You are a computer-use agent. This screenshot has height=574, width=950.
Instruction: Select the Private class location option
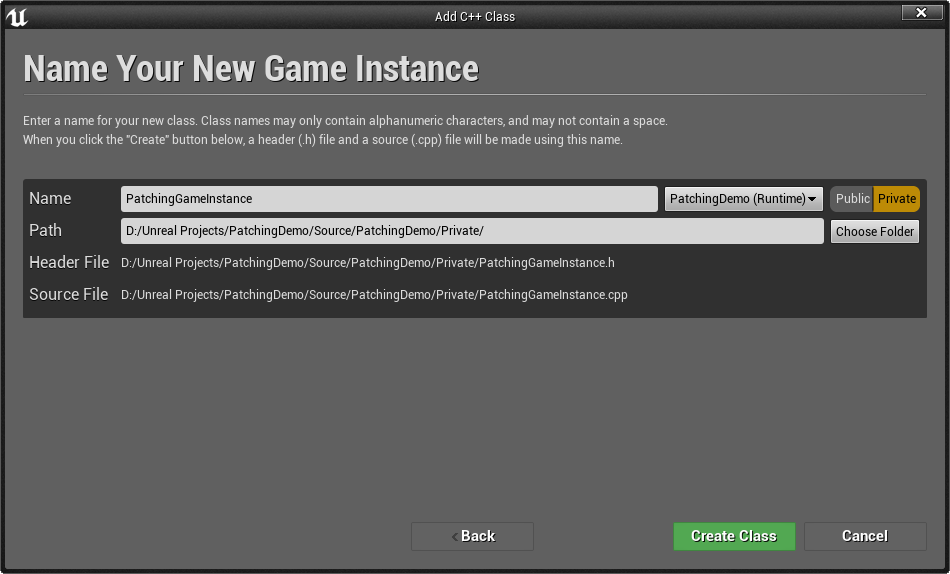coord(897,199)
